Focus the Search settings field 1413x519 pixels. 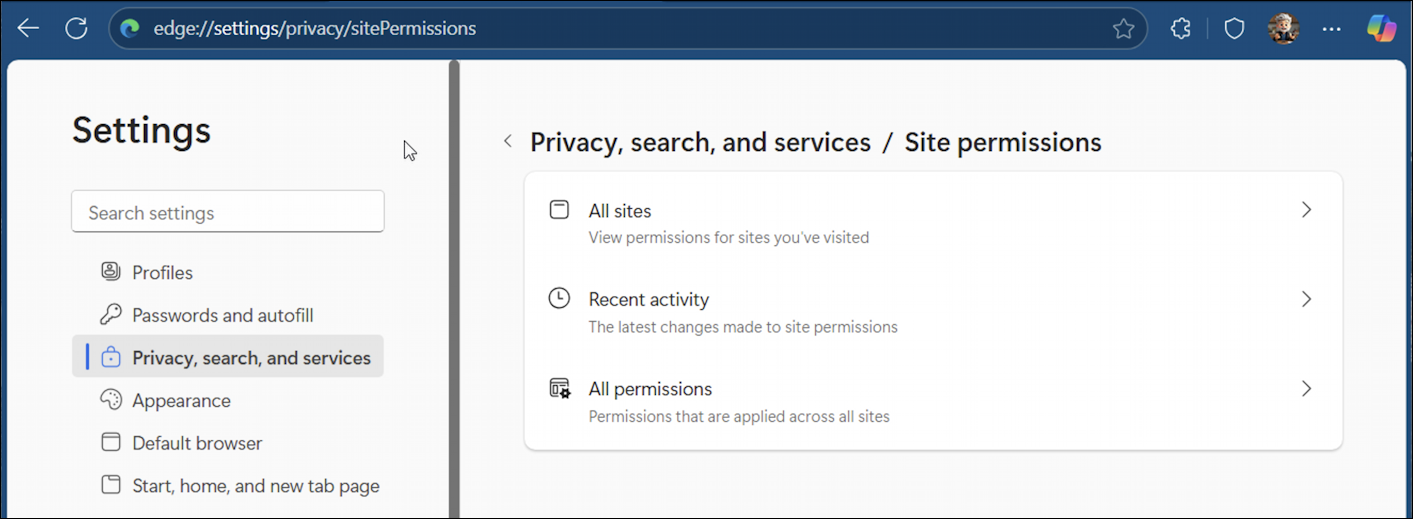pos(228,212)
